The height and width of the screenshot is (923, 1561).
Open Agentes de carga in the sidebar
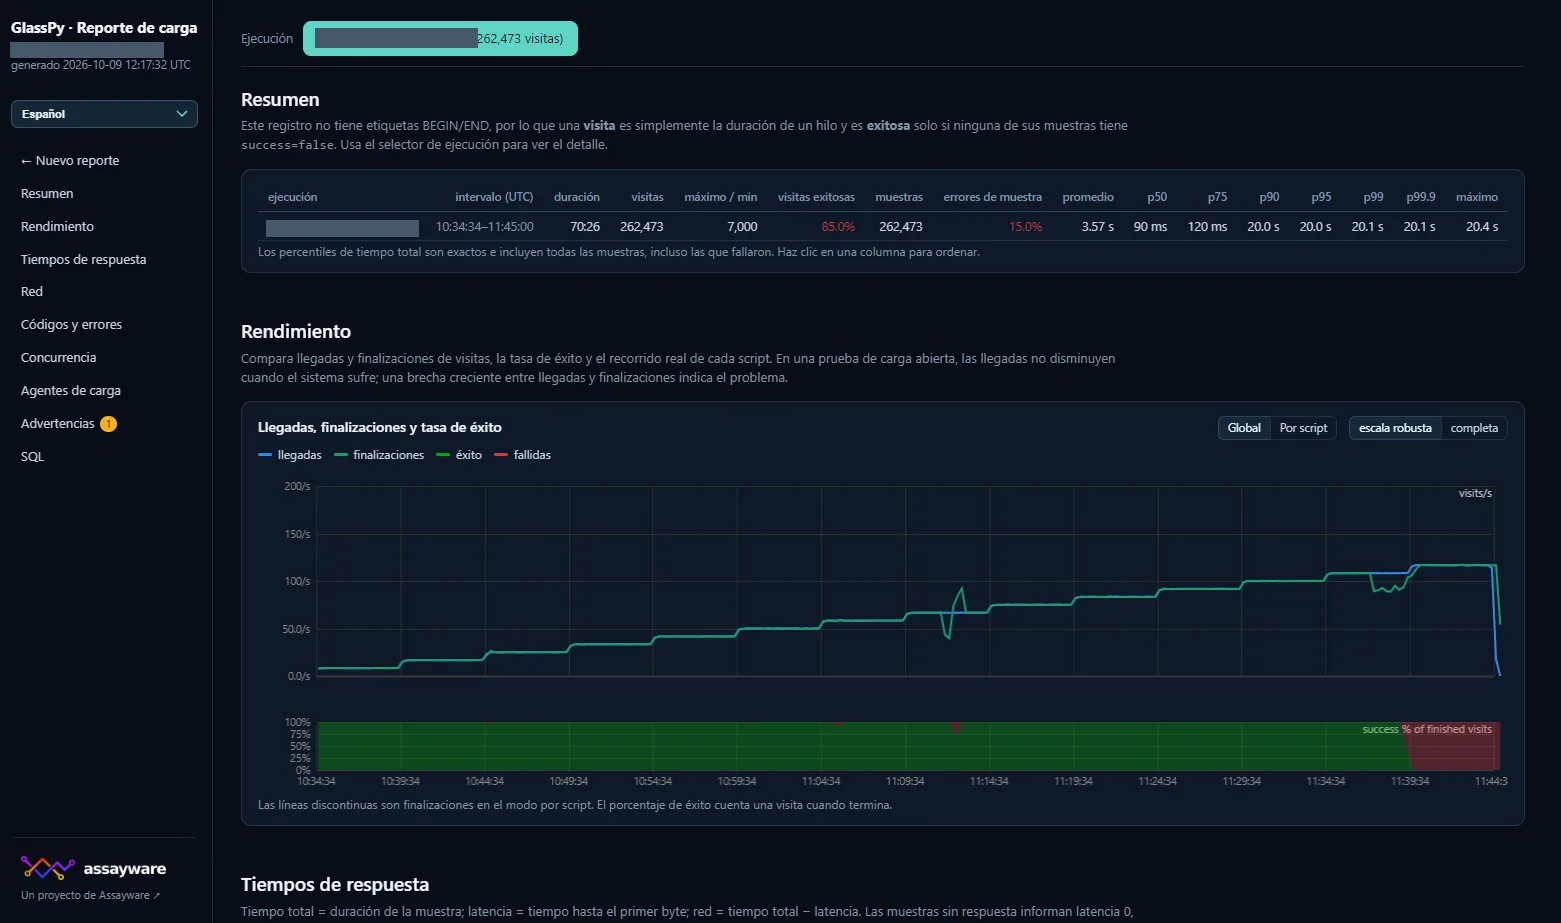coord(70,391)
